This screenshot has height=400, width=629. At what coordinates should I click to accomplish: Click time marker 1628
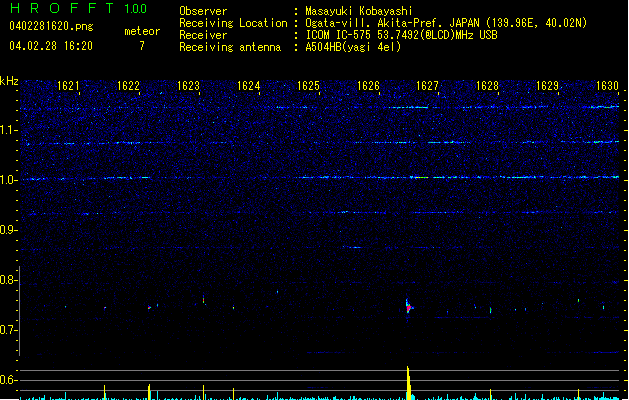[487, 86]
